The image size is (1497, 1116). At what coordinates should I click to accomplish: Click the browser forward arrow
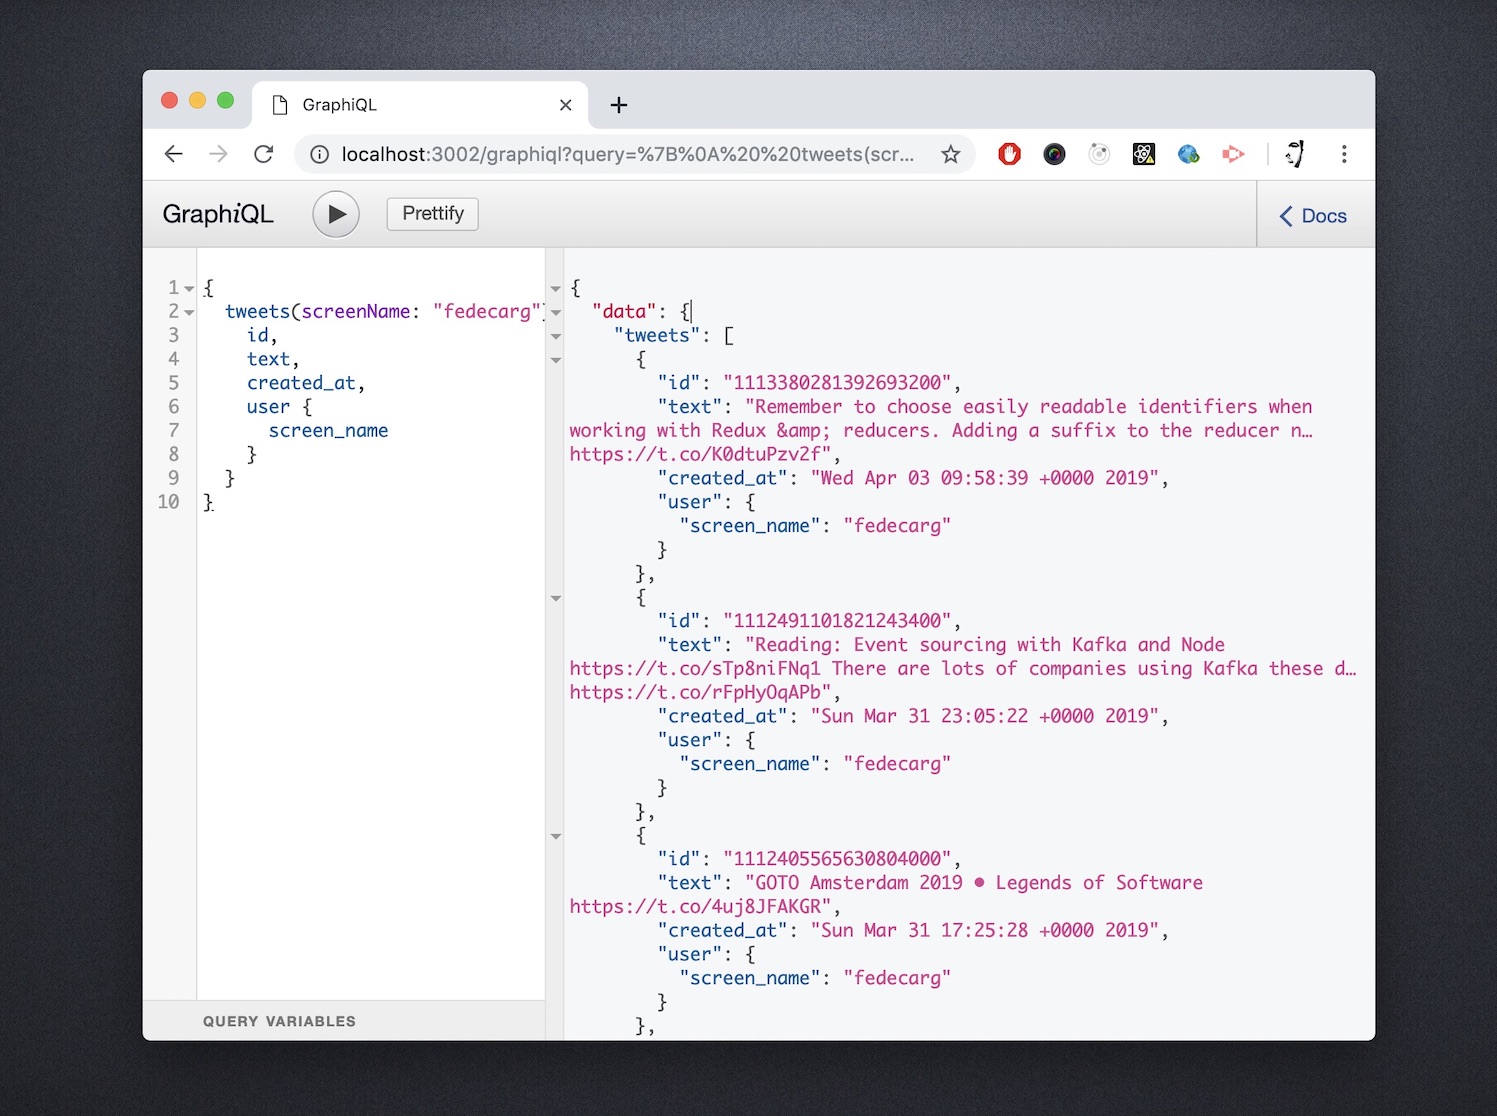coord(218,154)
